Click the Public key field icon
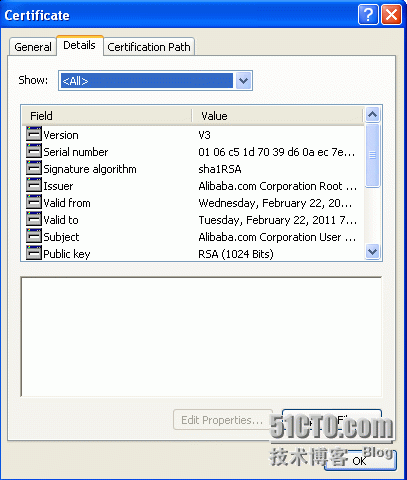 pos(34,253)
